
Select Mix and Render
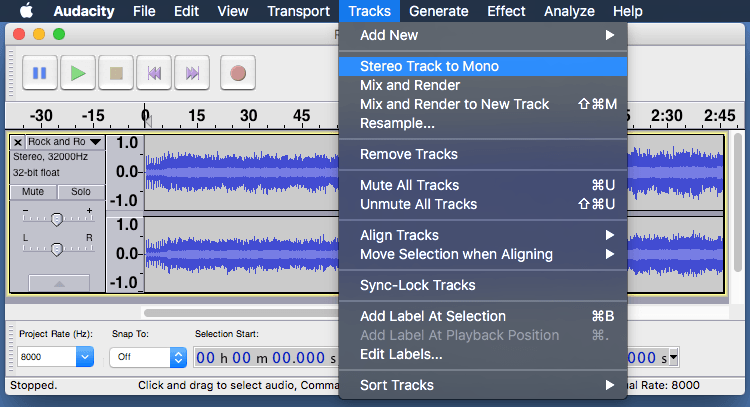[483, 85]
